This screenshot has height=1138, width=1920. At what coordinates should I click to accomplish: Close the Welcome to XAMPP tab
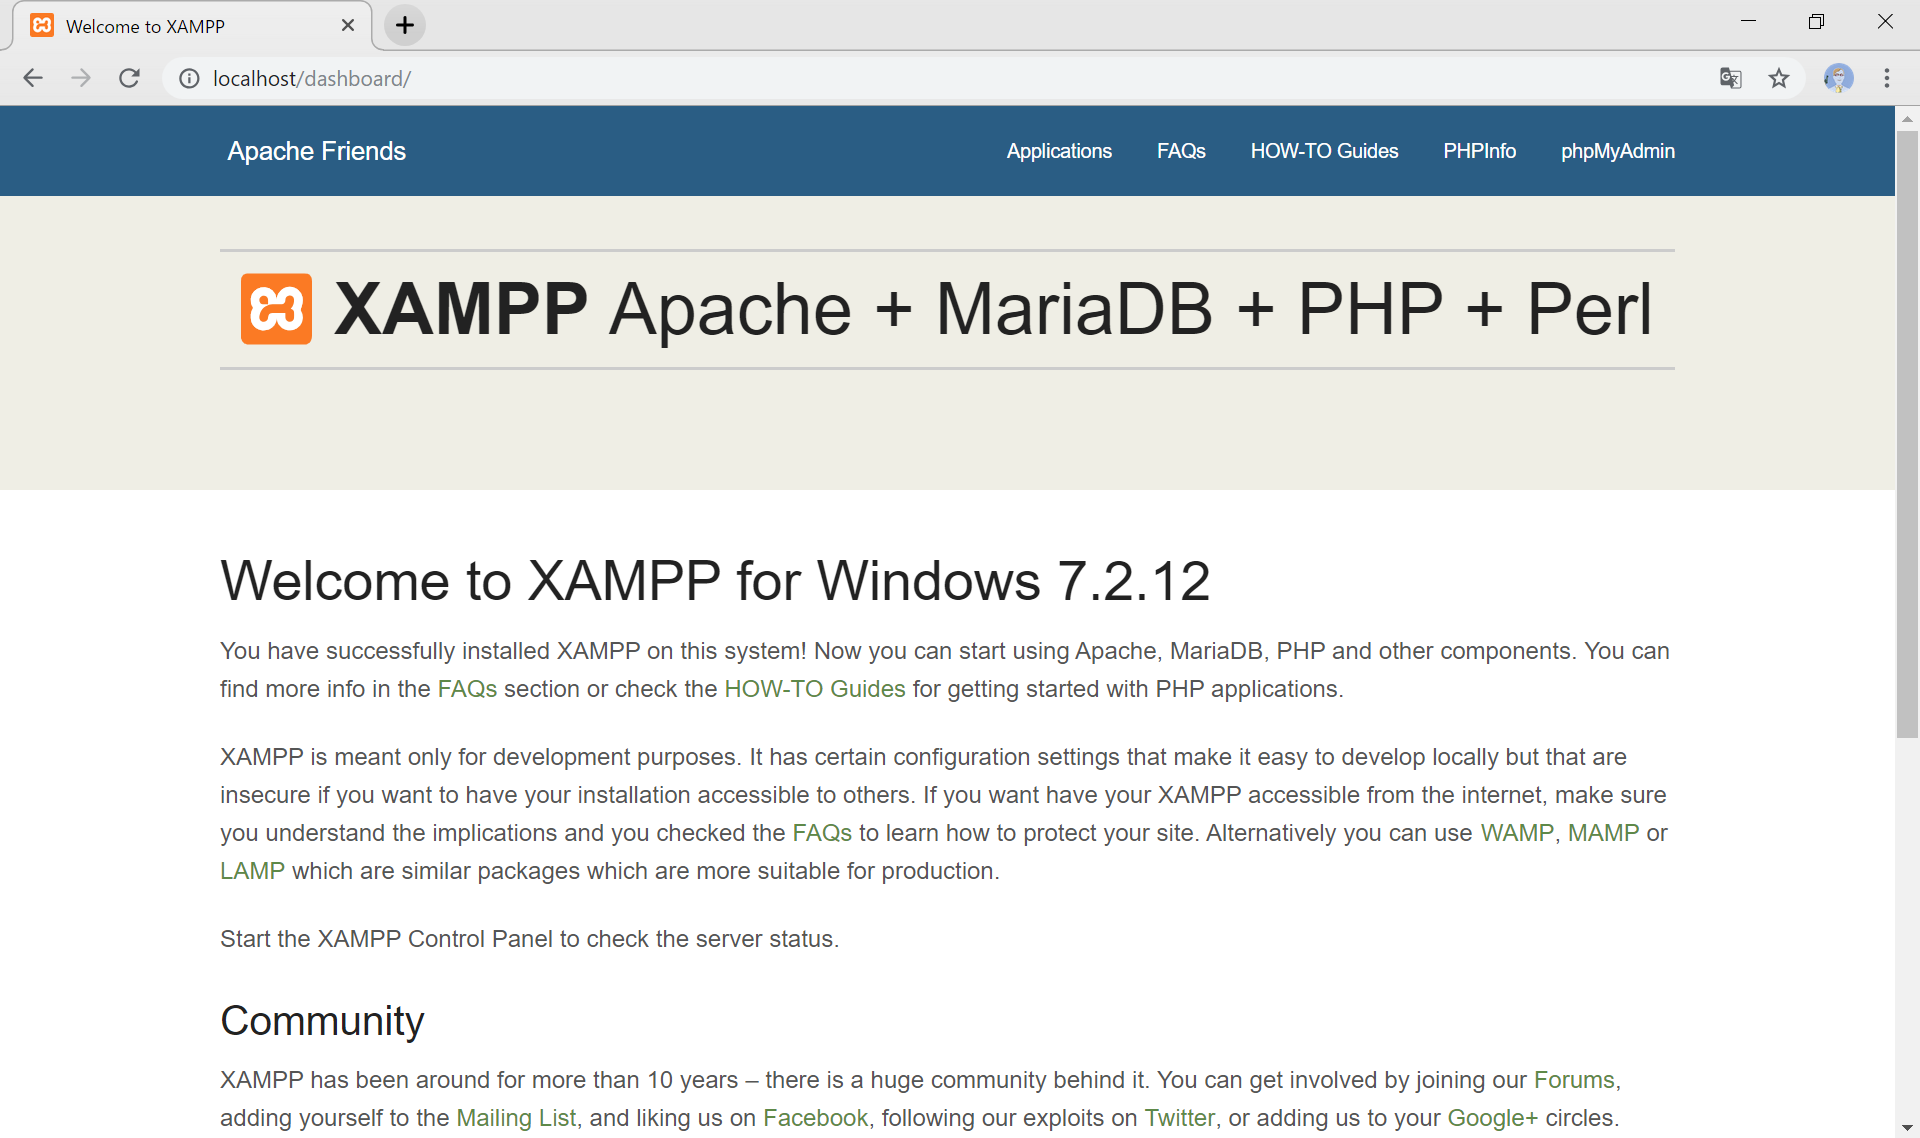pos(348,25)
